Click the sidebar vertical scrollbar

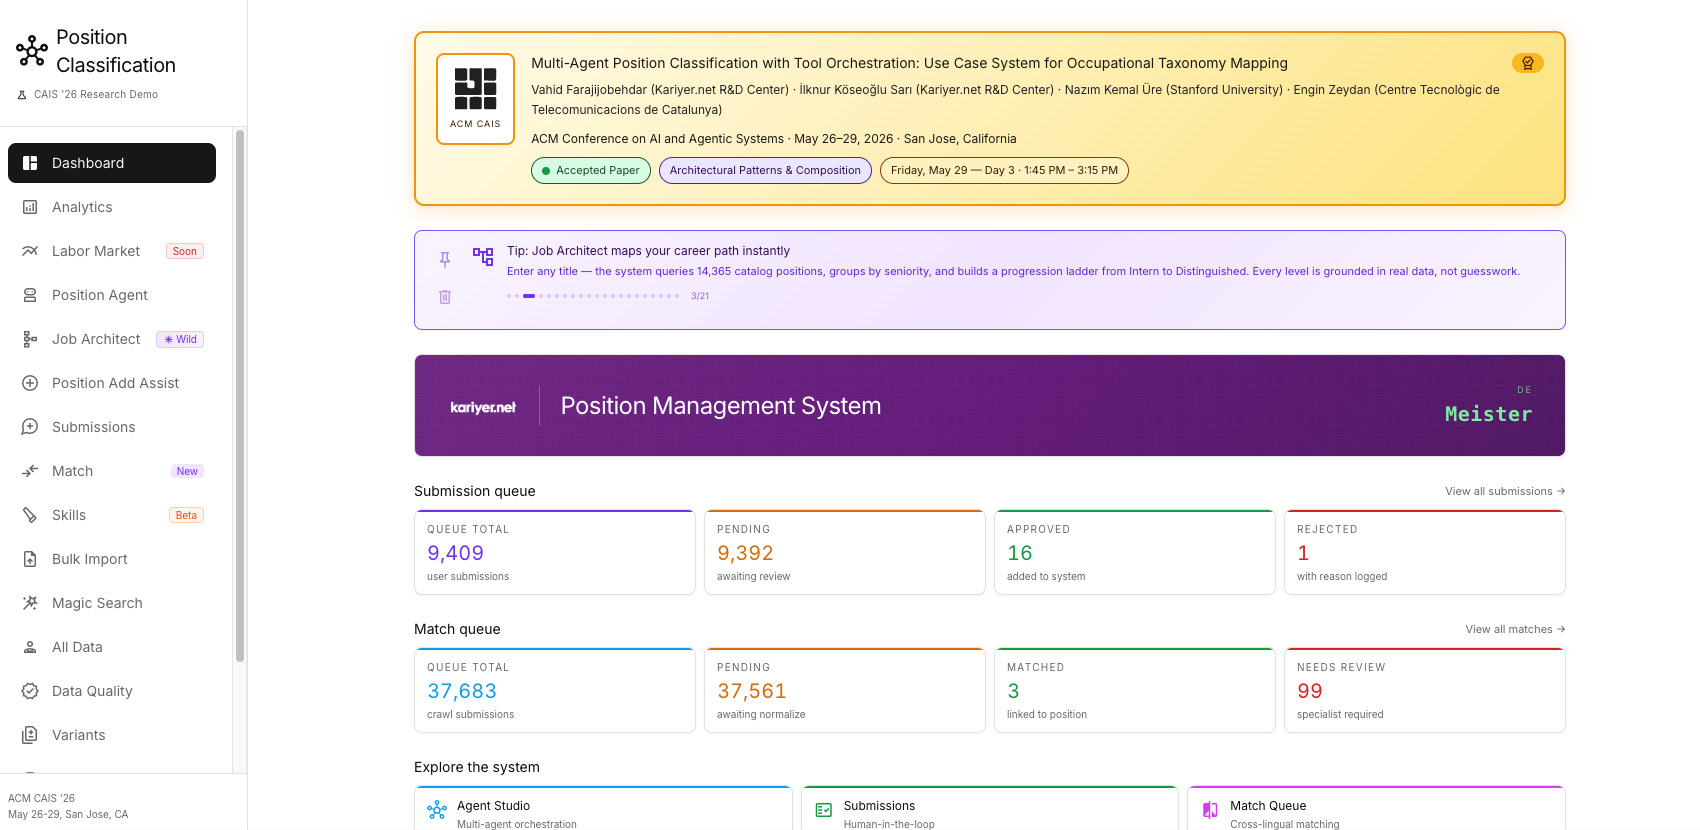click(x=240, y=396)
